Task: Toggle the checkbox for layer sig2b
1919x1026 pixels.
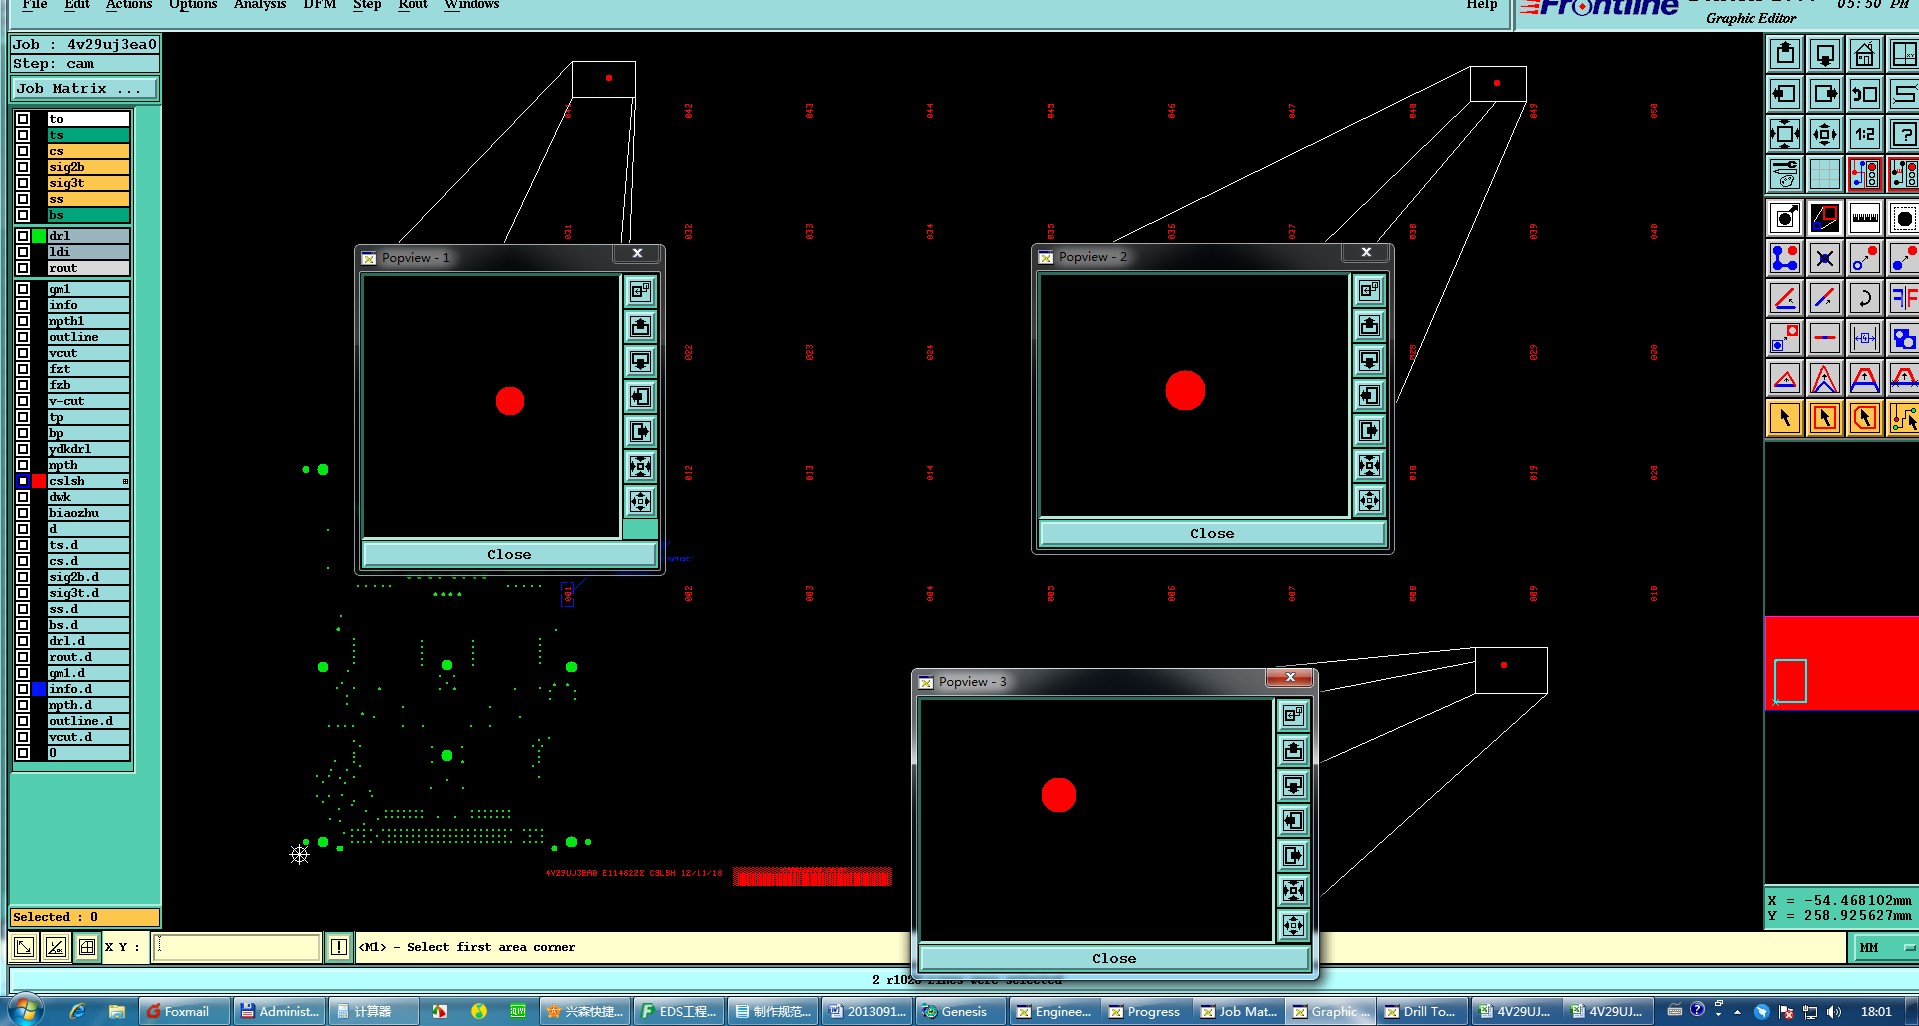Action: tap(23, 167)
